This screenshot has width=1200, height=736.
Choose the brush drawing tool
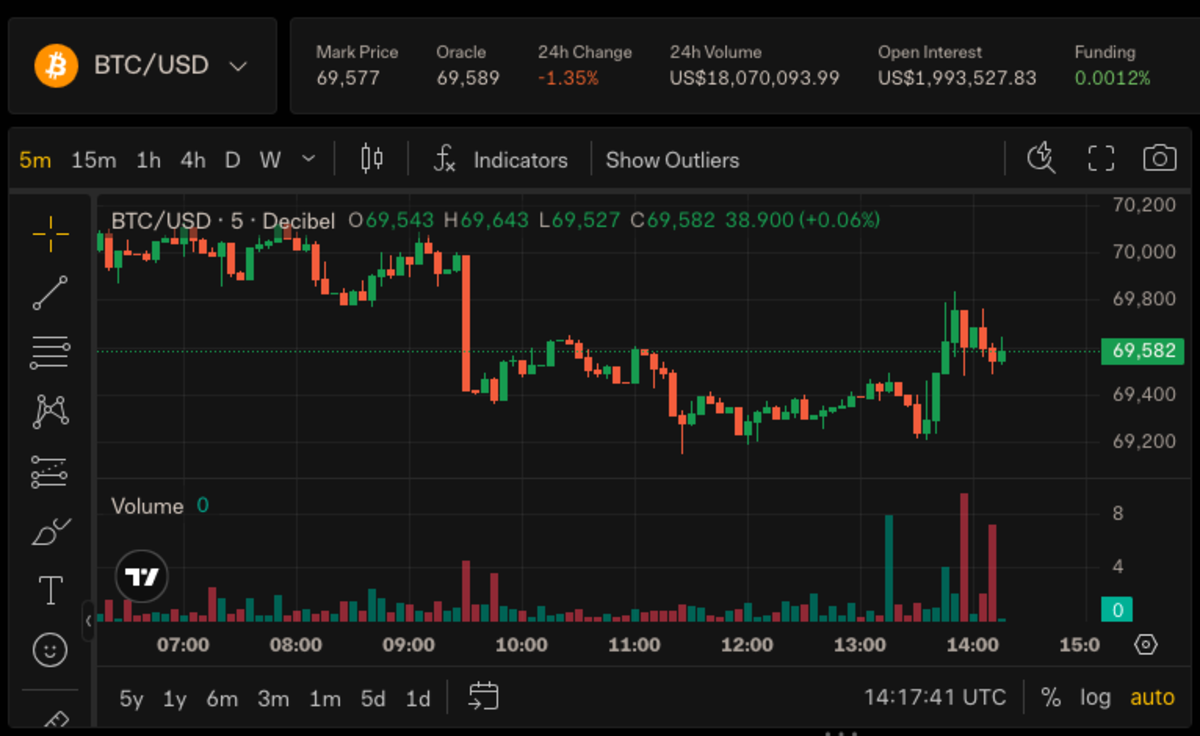coord(50,532)
